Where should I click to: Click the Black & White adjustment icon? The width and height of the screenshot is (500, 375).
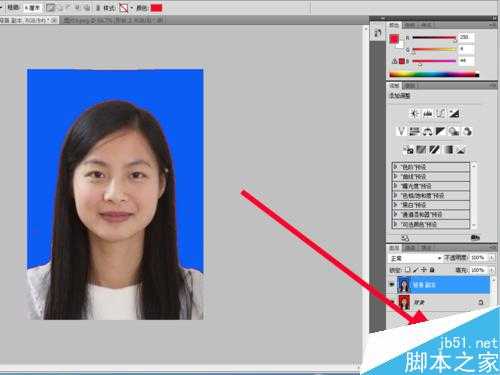441,131
